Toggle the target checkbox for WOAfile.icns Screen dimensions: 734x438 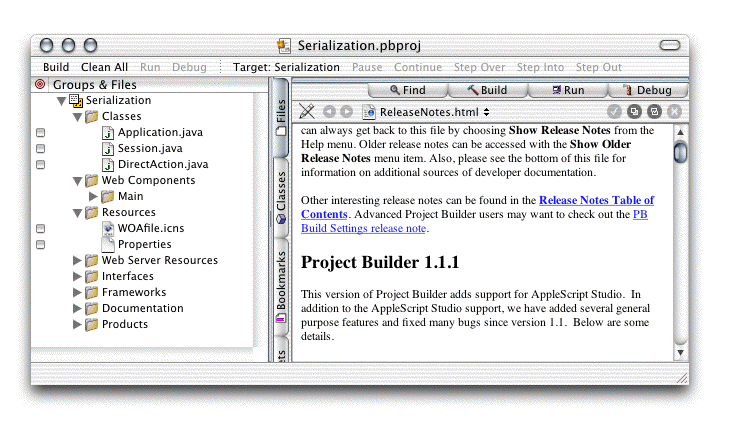tap(41, 229)
